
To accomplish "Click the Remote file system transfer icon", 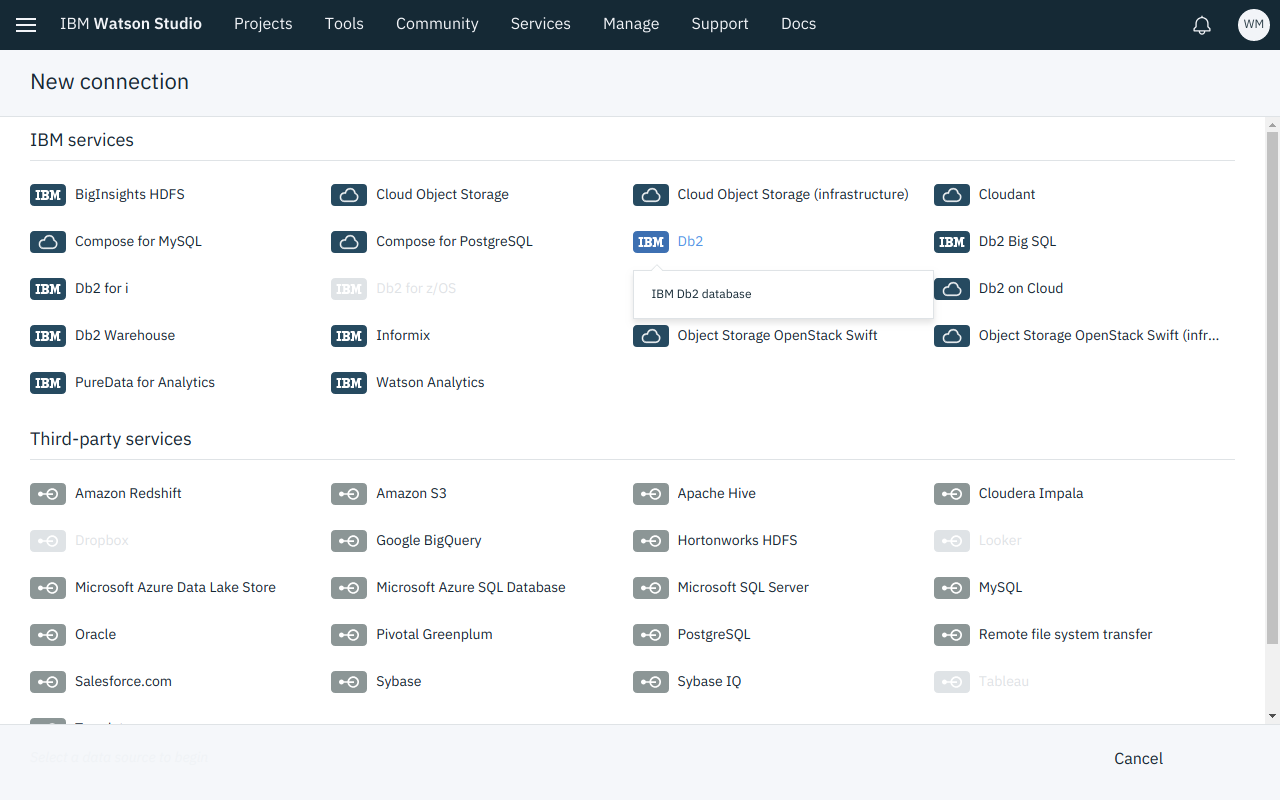I will coord(952,635).
